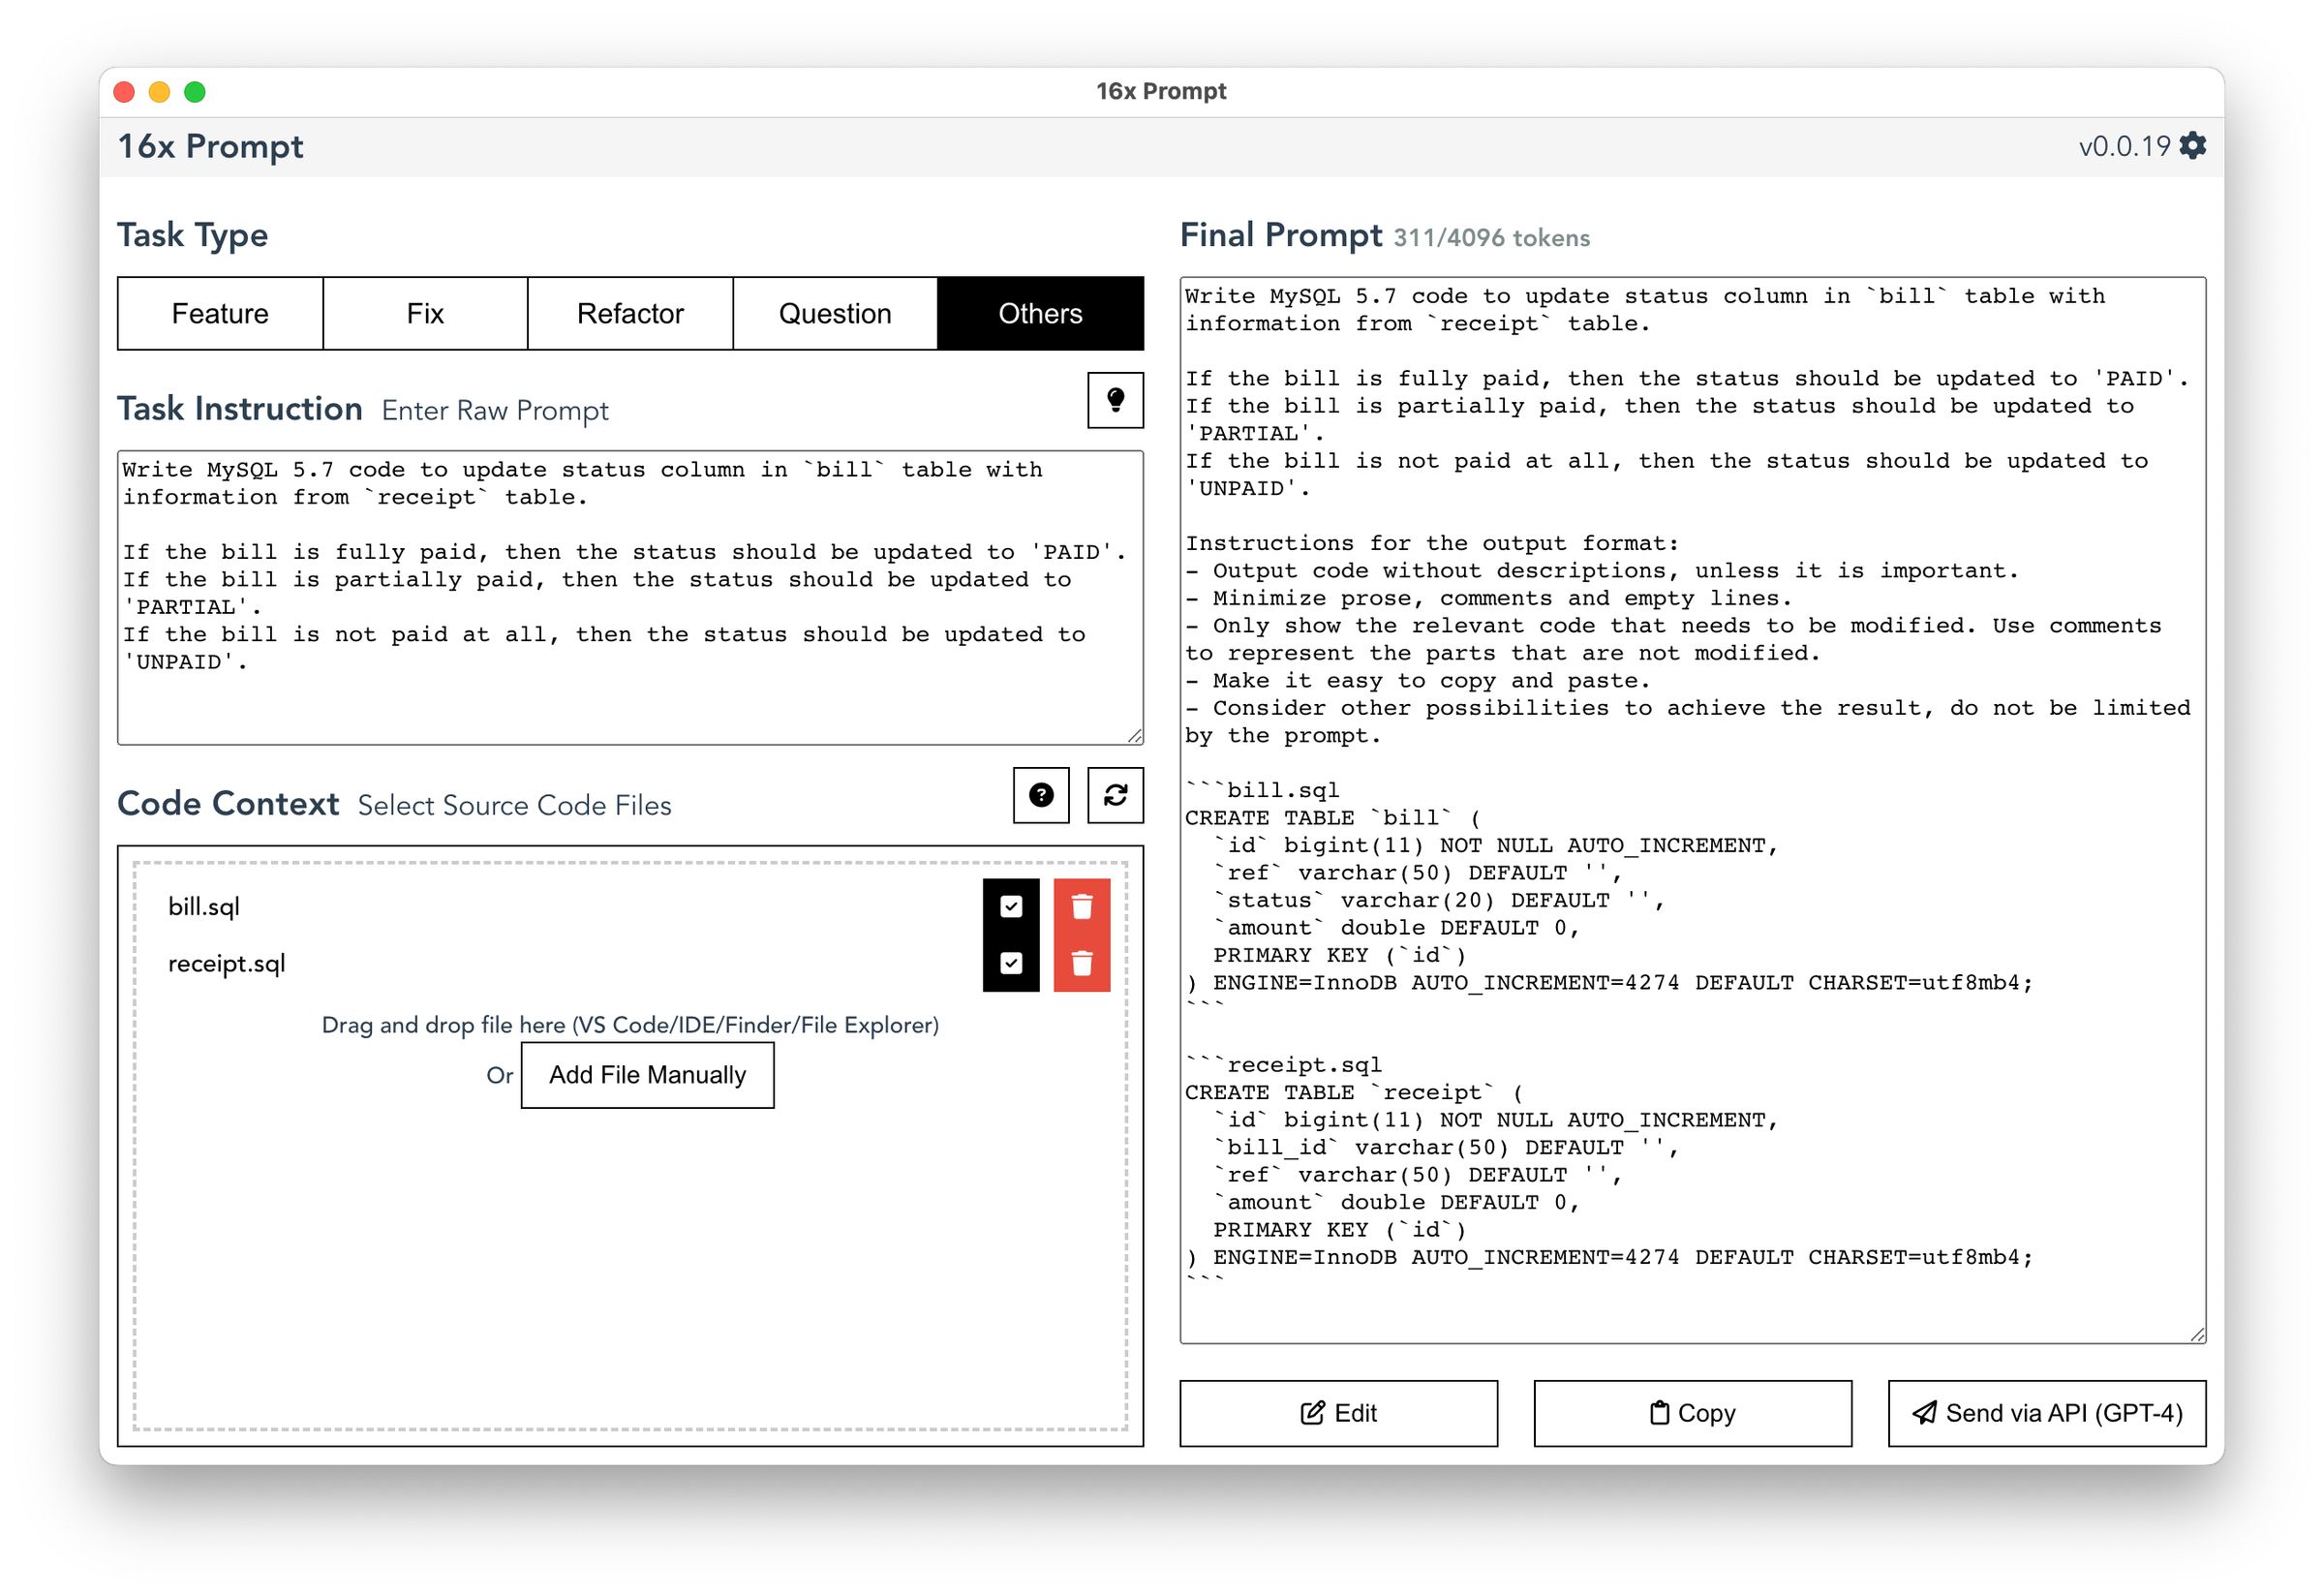Click the clipboard icon on the Copy button
The width and height of the screenshot is (2324, 1596).
1660,1413
